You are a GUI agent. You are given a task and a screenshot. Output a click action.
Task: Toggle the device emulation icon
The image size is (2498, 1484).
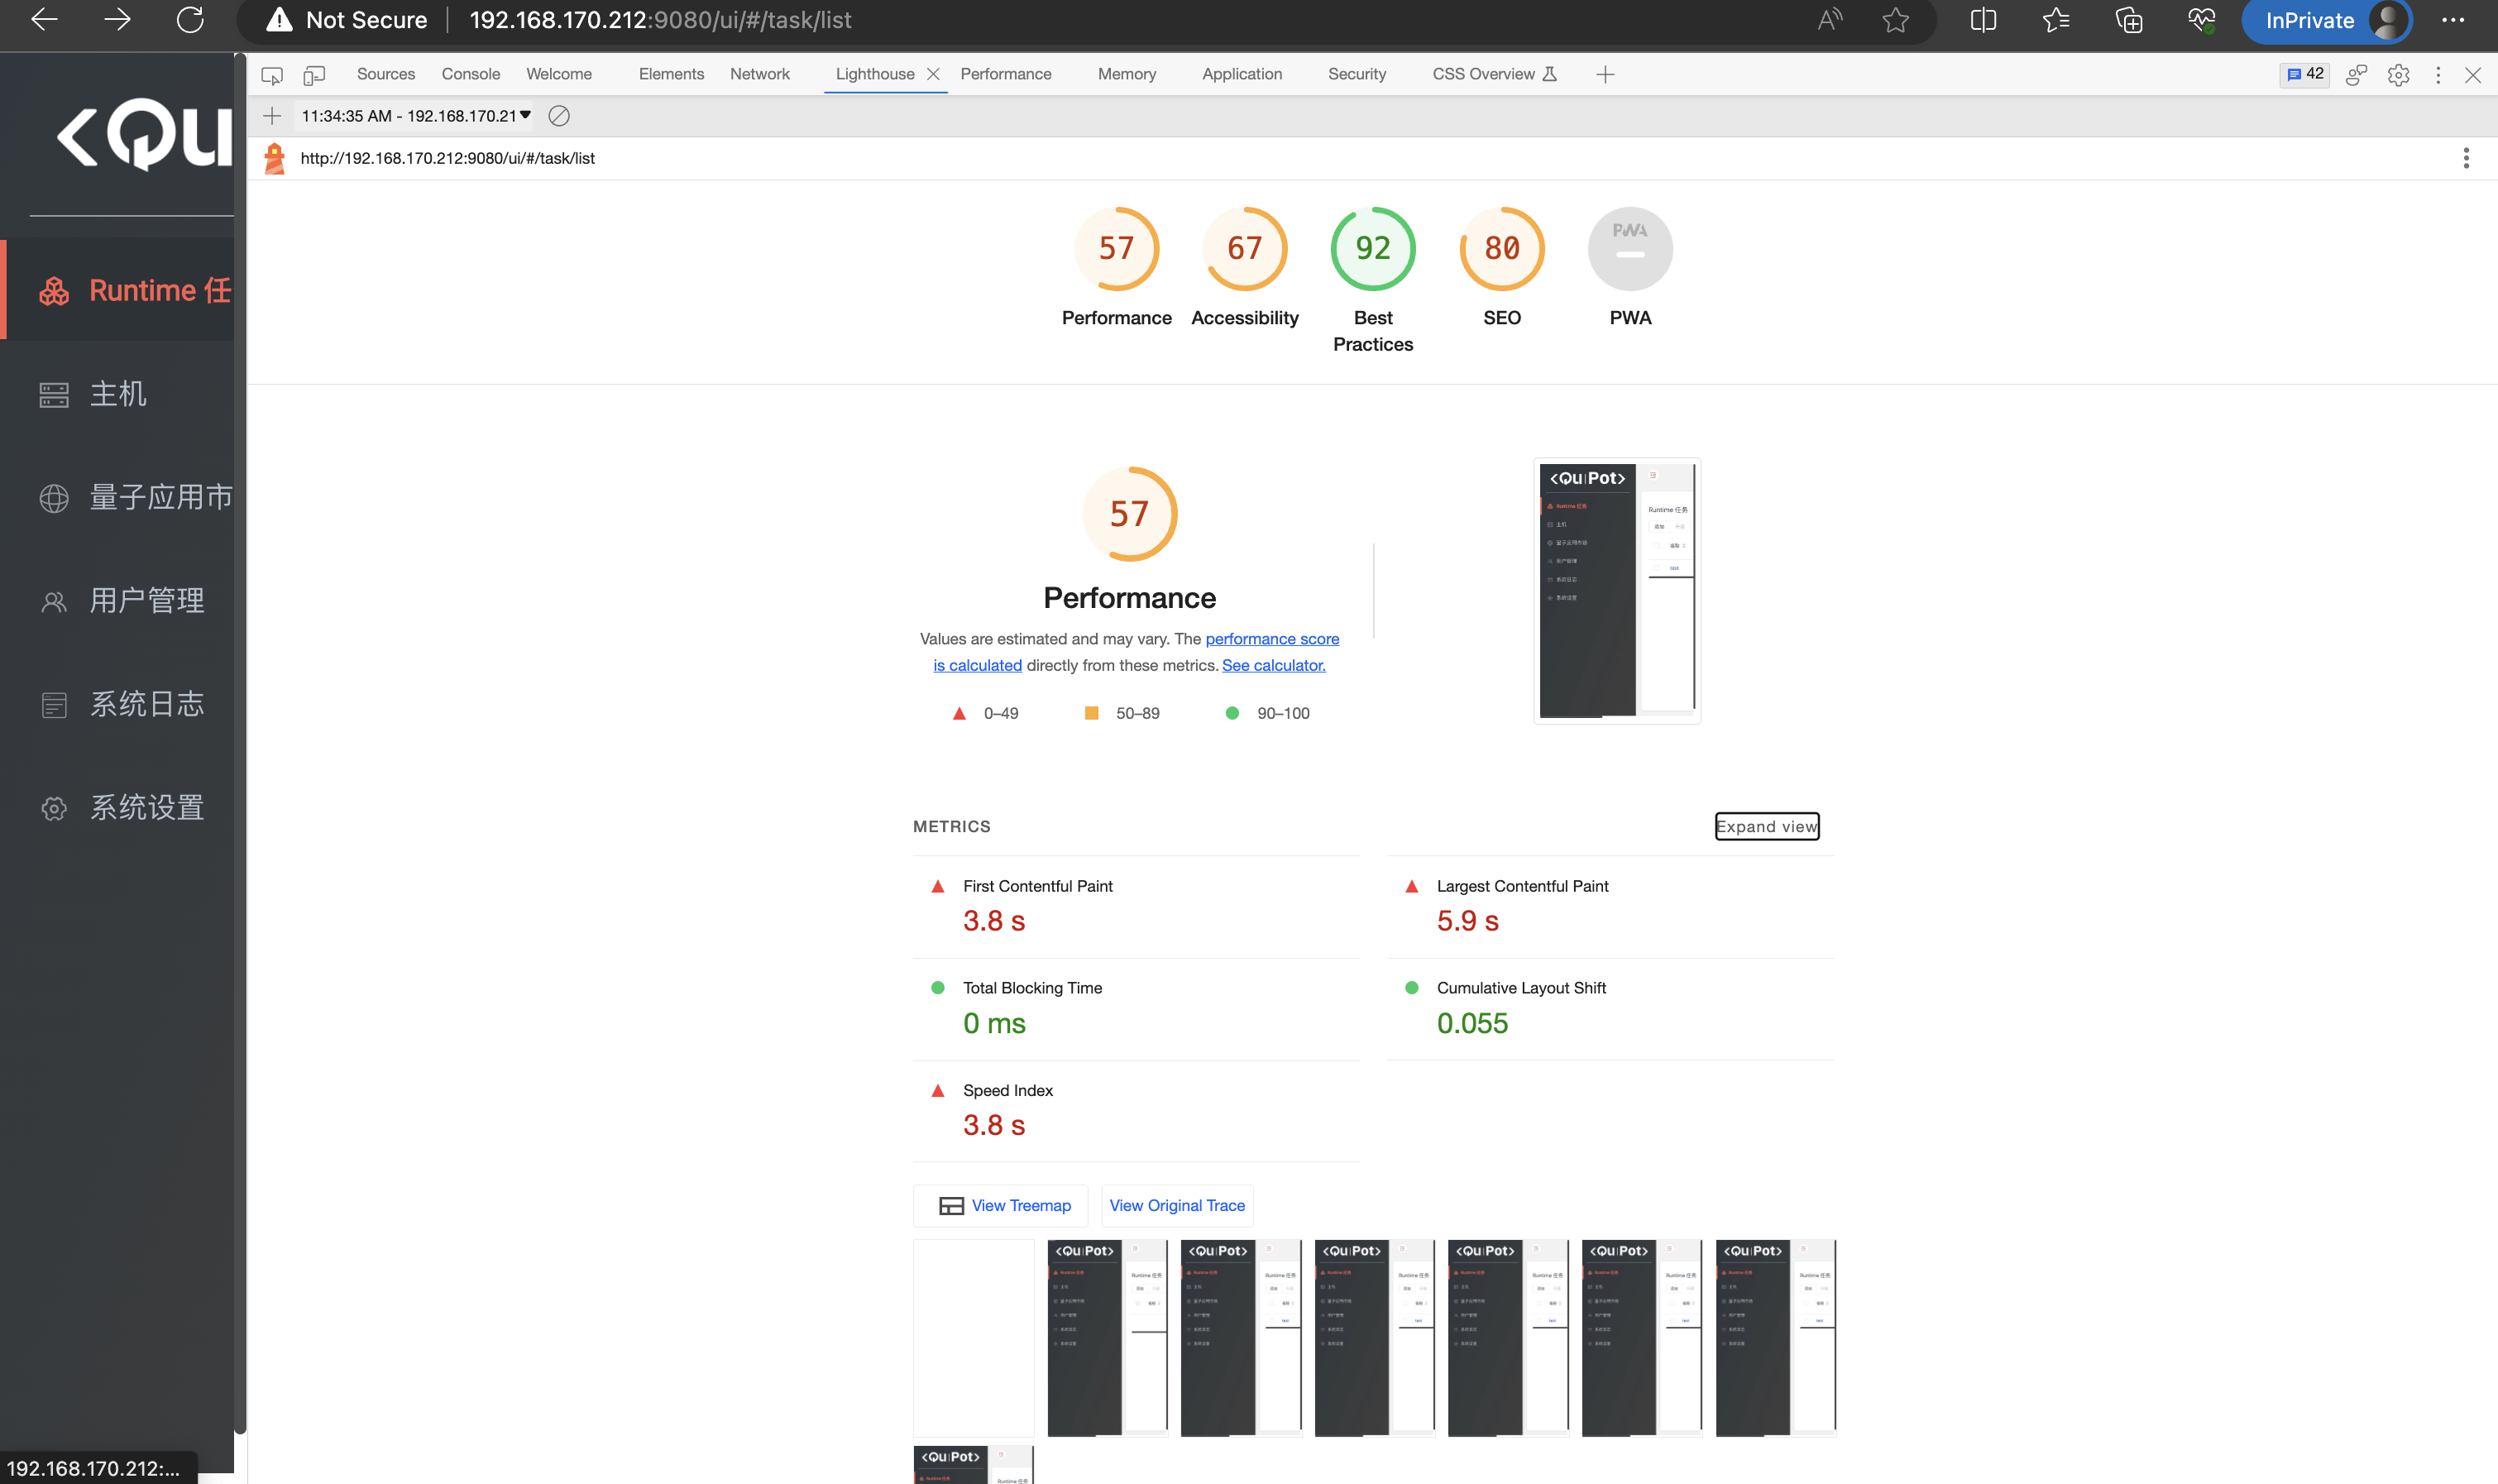tap(314, 75)
